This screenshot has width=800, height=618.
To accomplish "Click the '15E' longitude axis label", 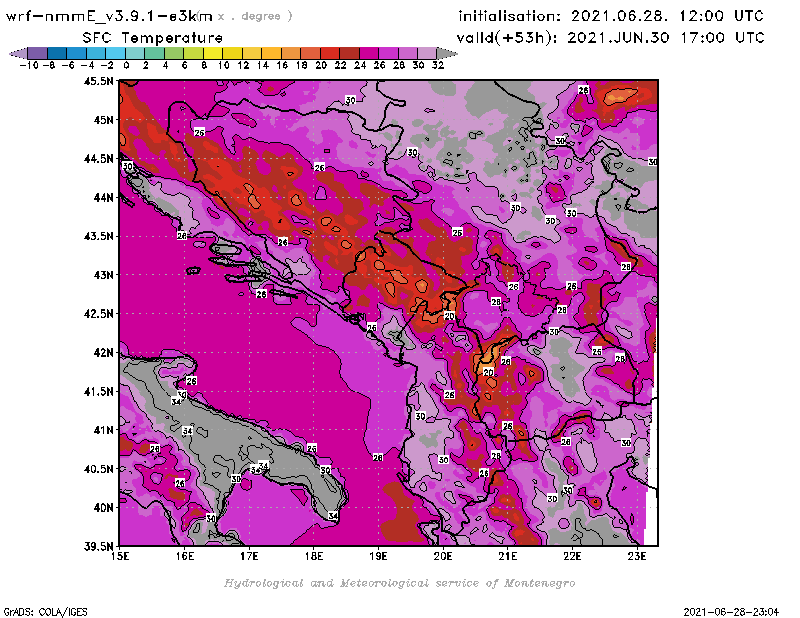I will coord(120,555).
